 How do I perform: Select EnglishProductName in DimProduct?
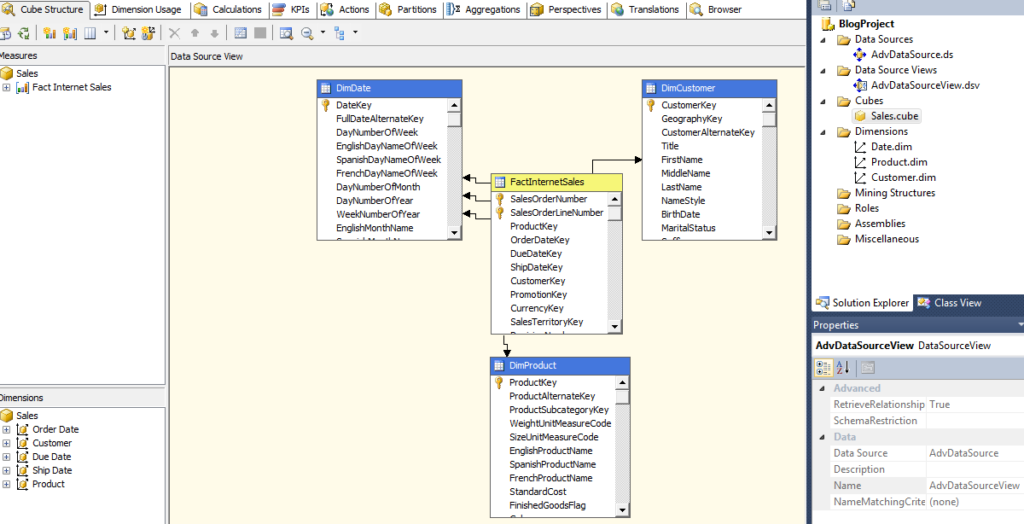(x=553, y=450)
